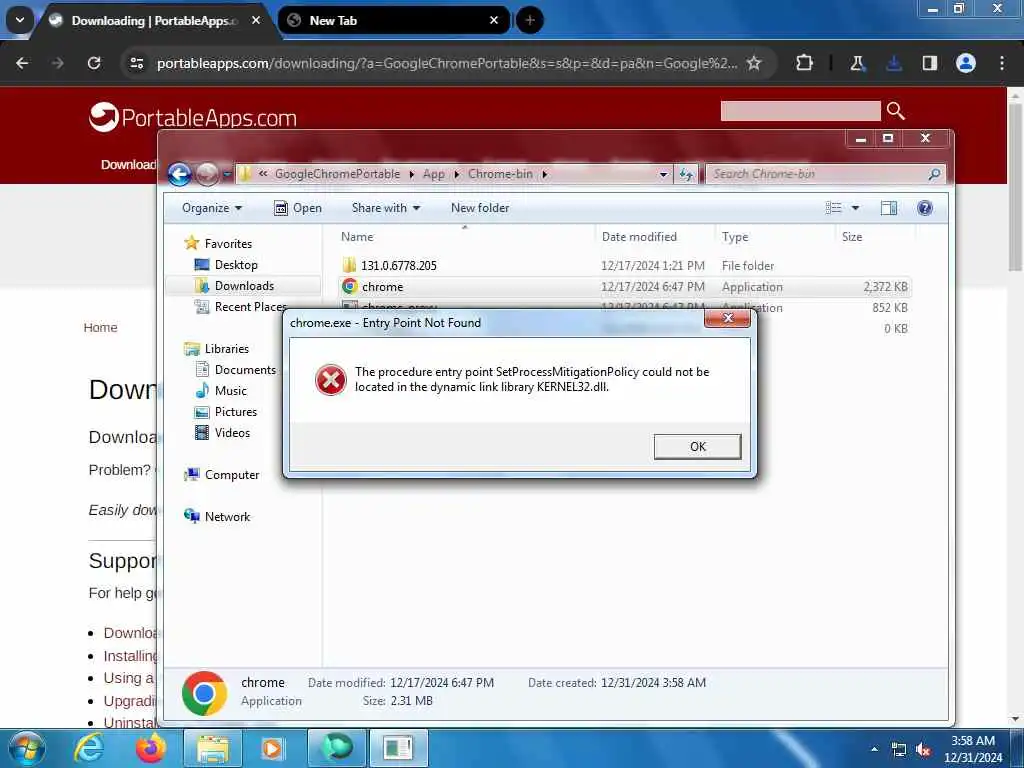
Task: Click the PortableApps site search field
Action: tap(800, 111)
